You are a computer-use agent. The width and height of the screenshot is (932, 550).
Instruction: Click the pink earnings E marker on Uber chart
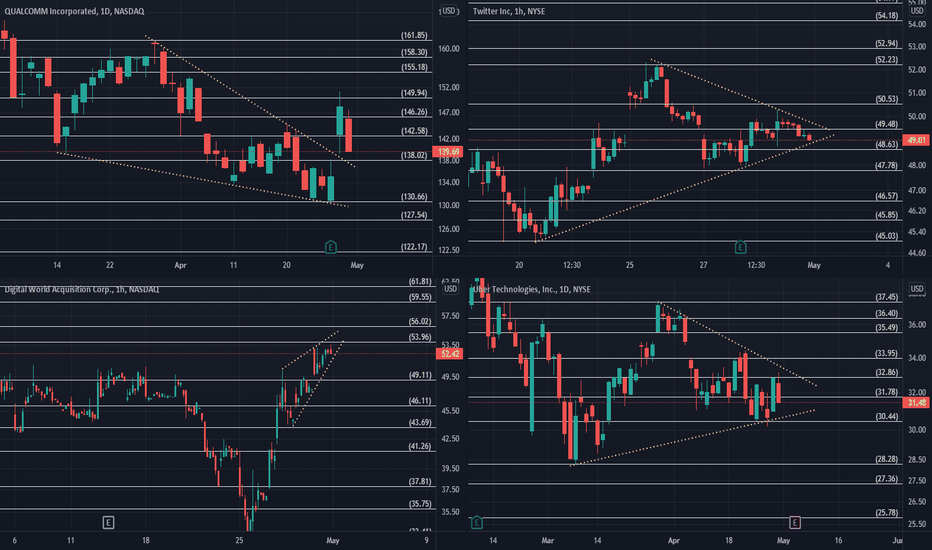pyautogui.click(x=794, y=523)
